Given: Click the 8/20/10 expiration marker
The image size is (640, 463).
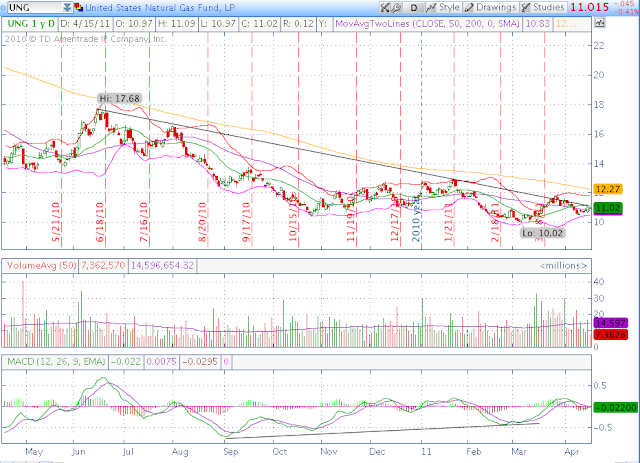Looking at the screenshot, I should [202, 222].
